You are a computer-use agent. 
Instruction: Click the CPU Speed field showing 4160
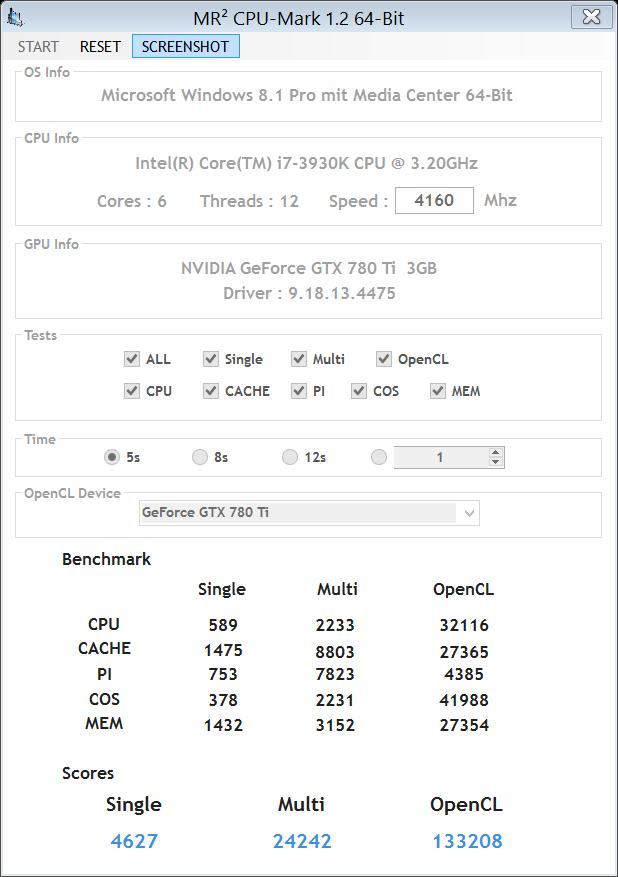[434, 200]
